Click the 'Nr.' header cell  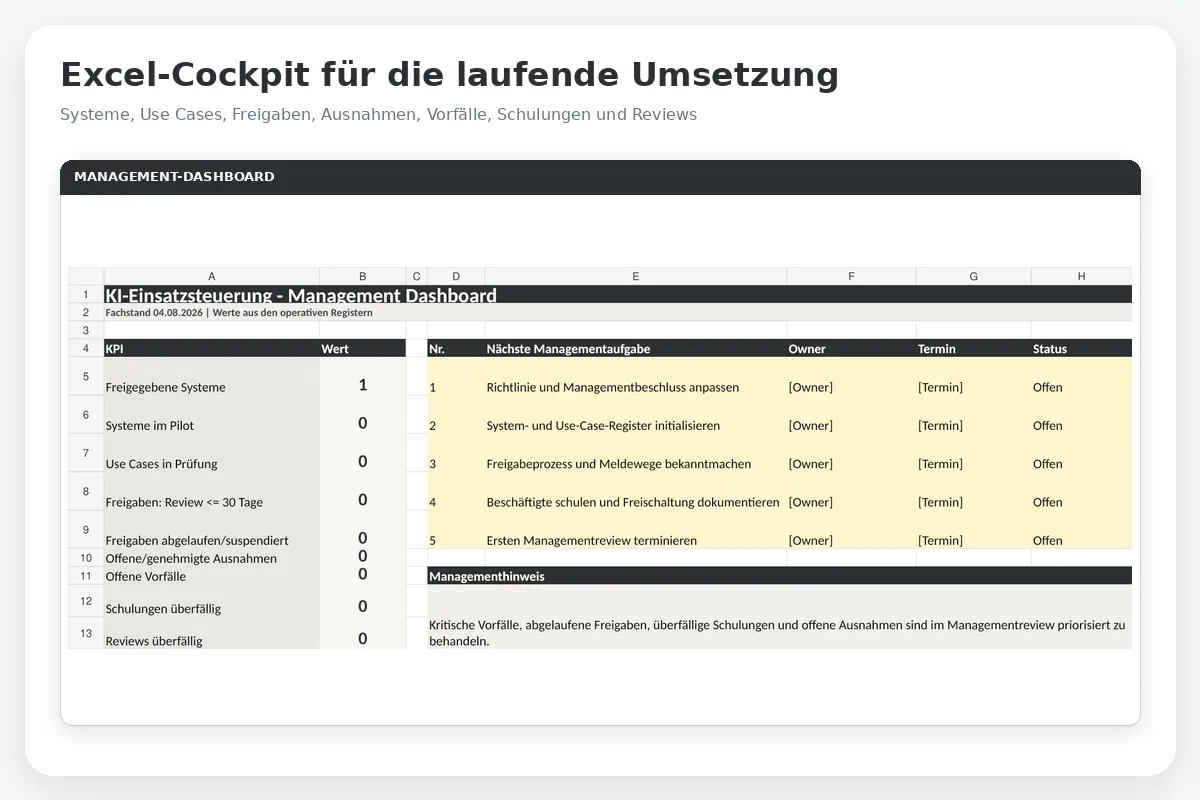click(x=456, y=348)
